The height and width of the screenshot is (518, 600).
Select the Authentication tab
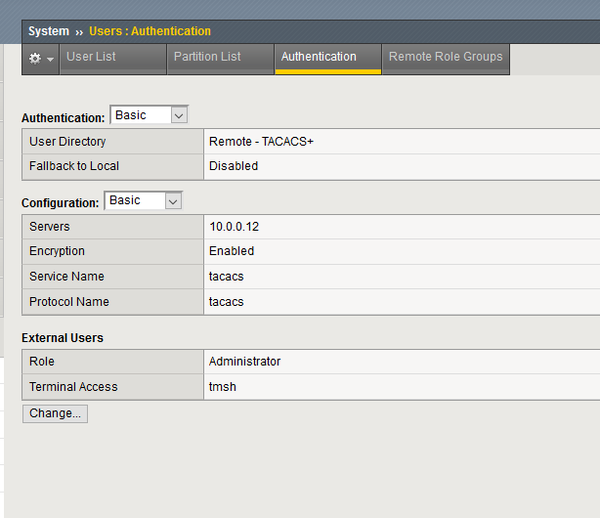click(328, 59)
